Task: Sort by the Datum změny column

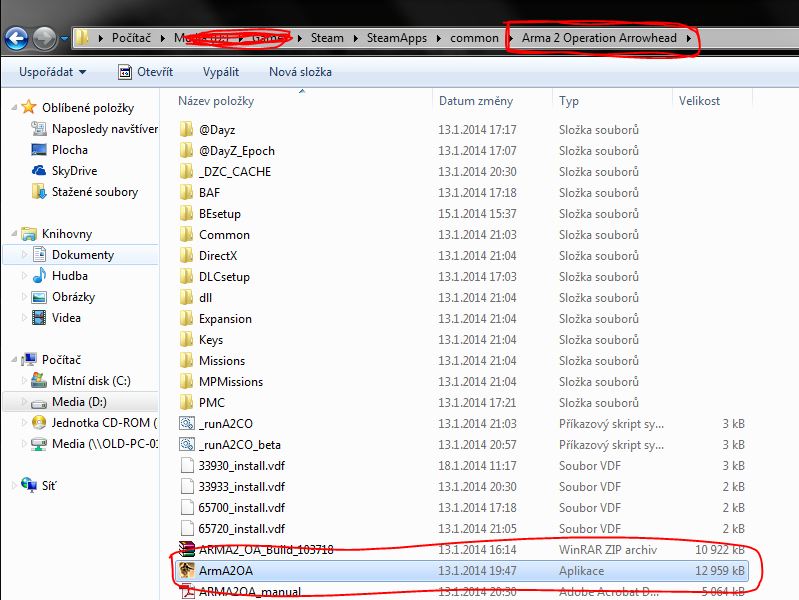Action: (x=492, y=100)
